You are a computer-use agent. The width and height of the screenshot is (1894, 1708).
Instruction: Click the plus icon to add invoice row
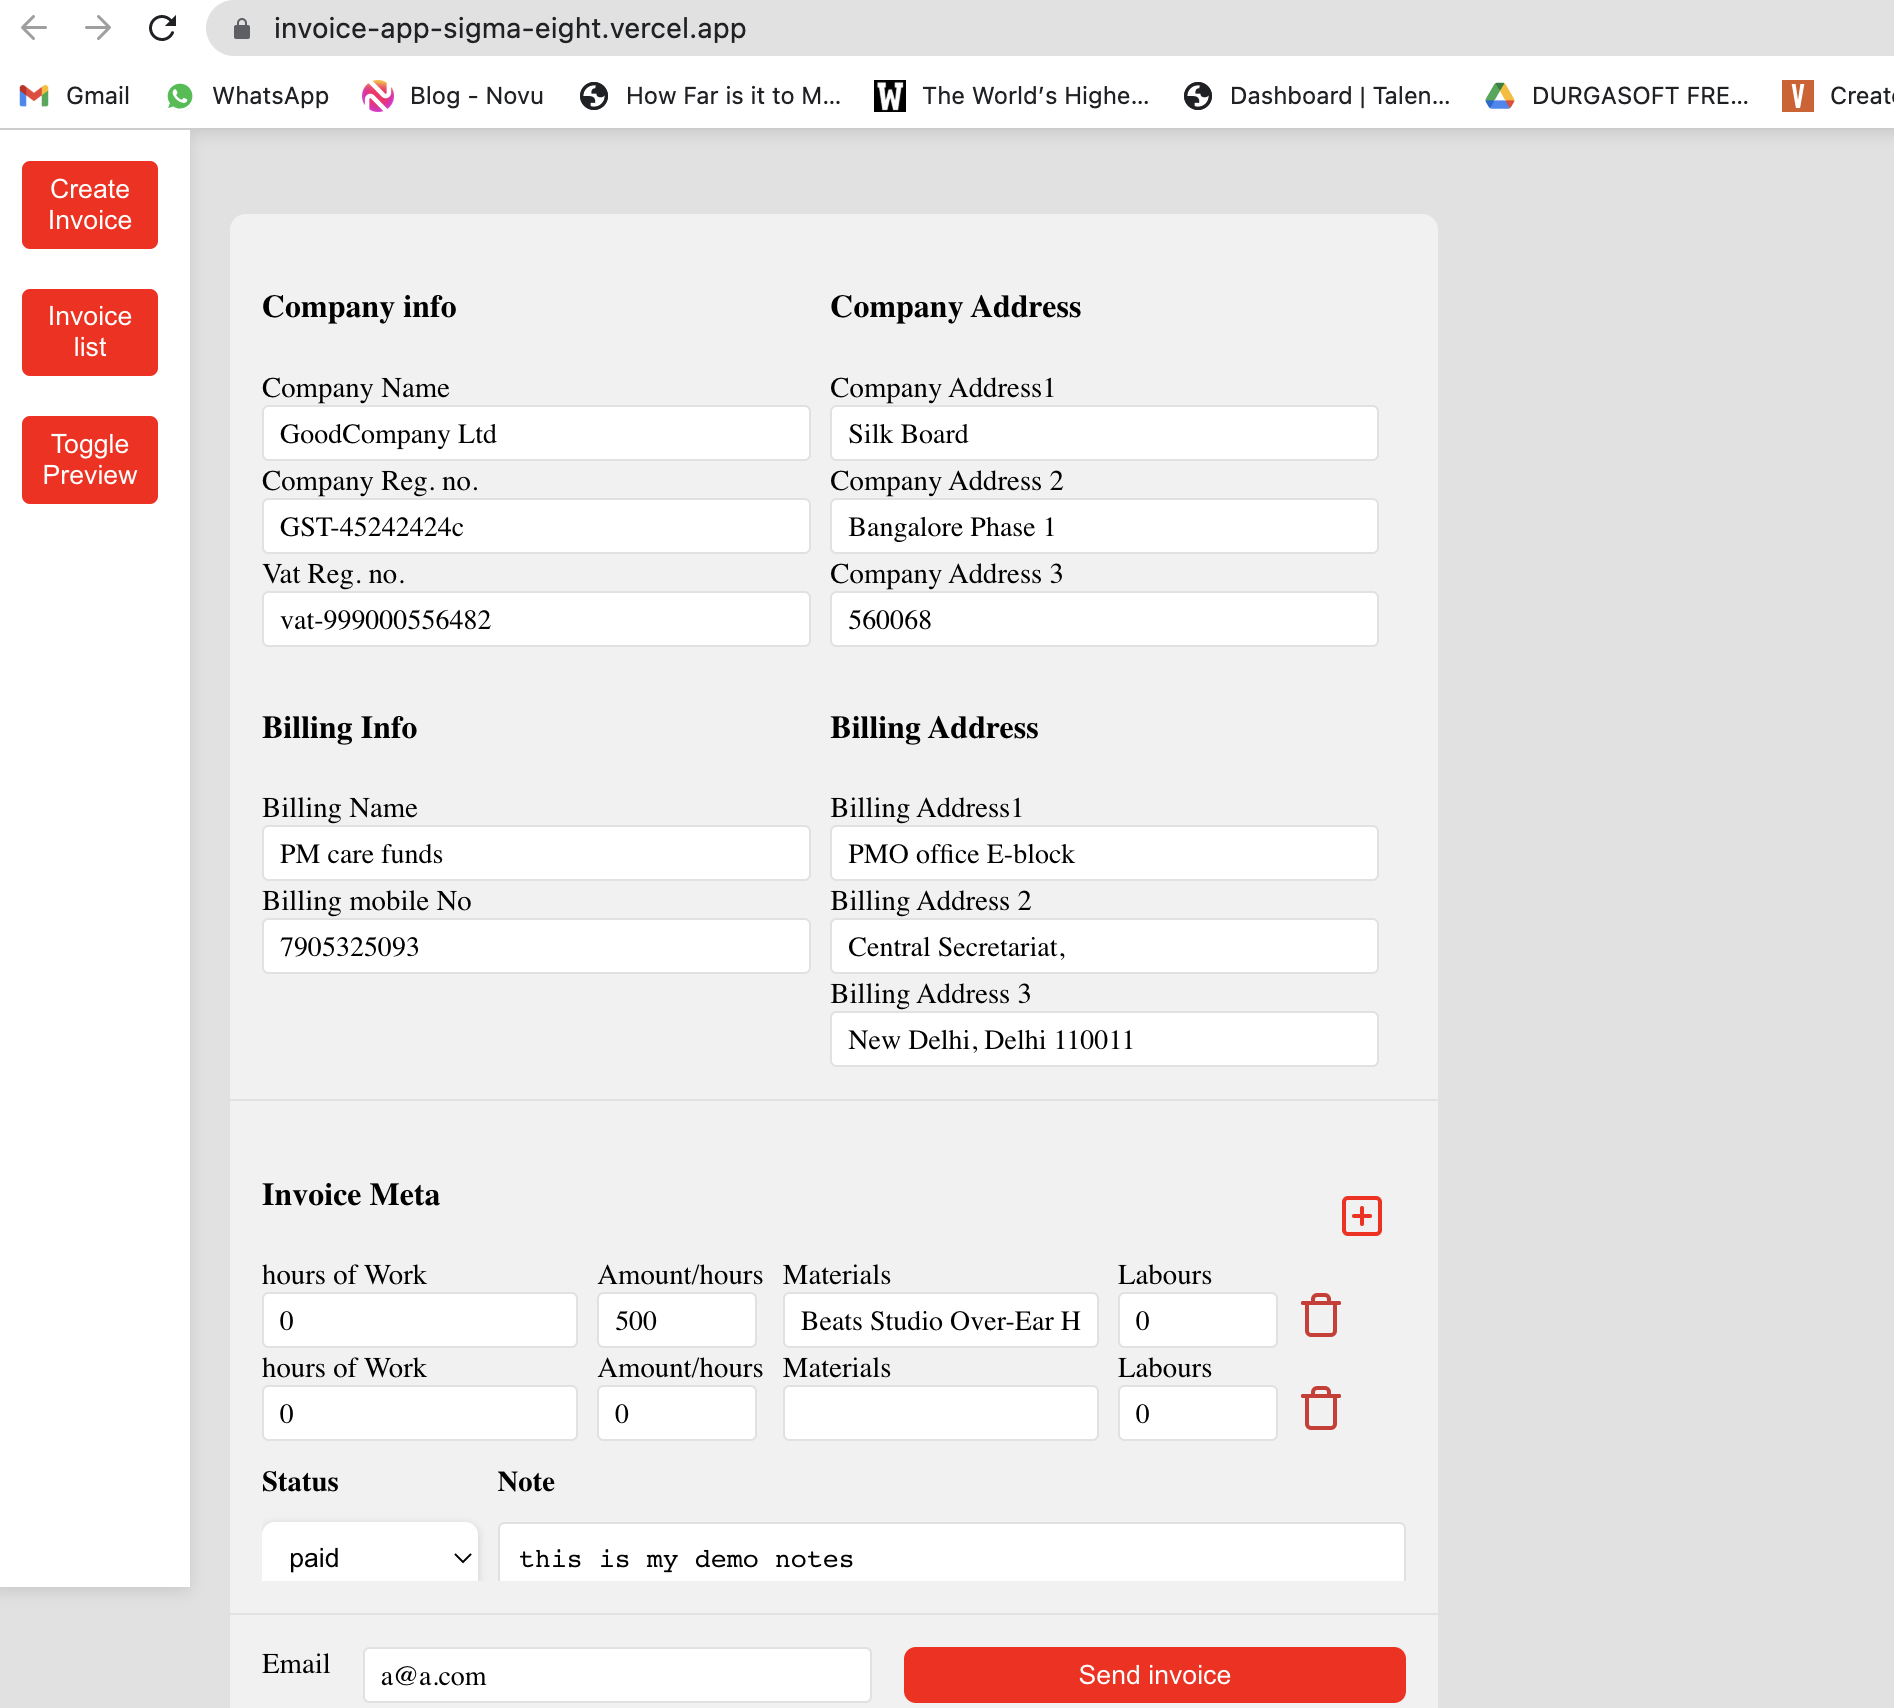pos(1361,1216)
